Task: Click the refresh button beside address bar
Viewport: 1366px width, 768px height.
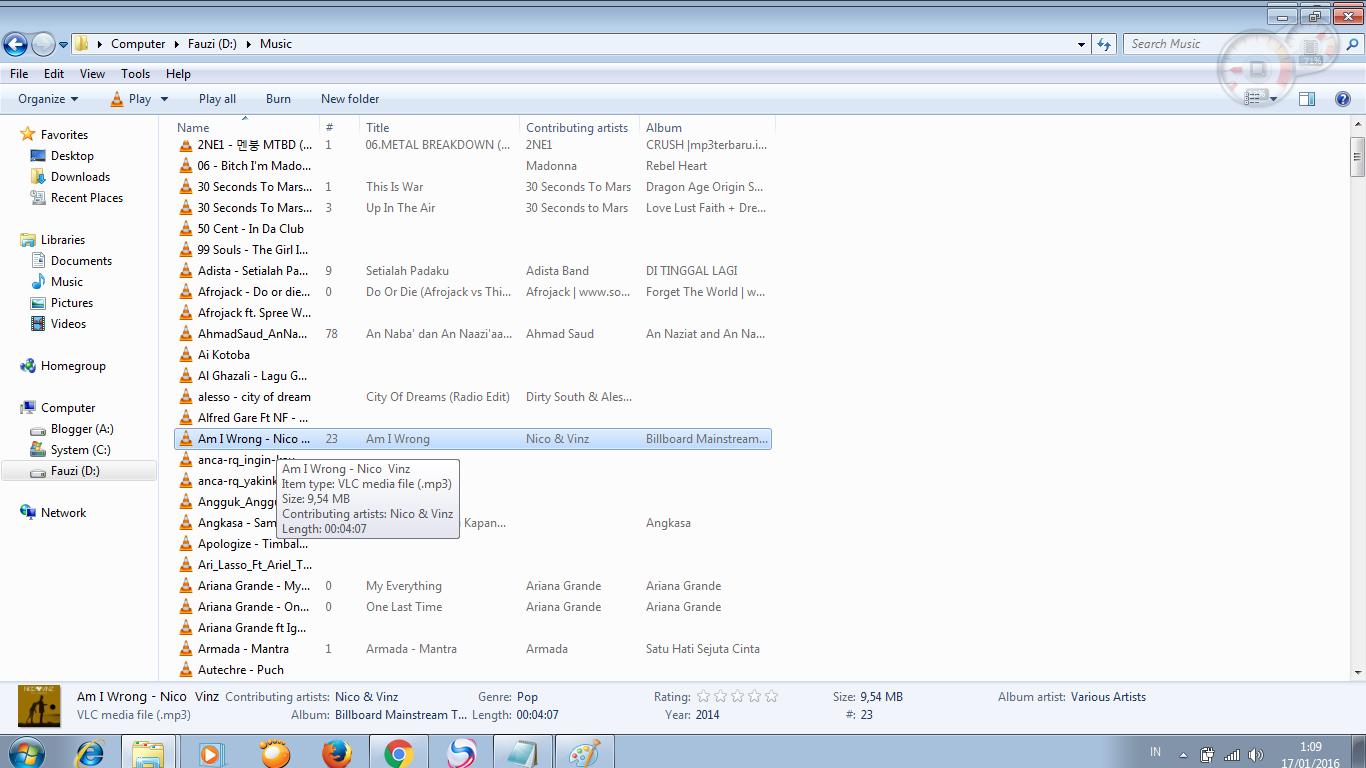Action: (1104, 44)
